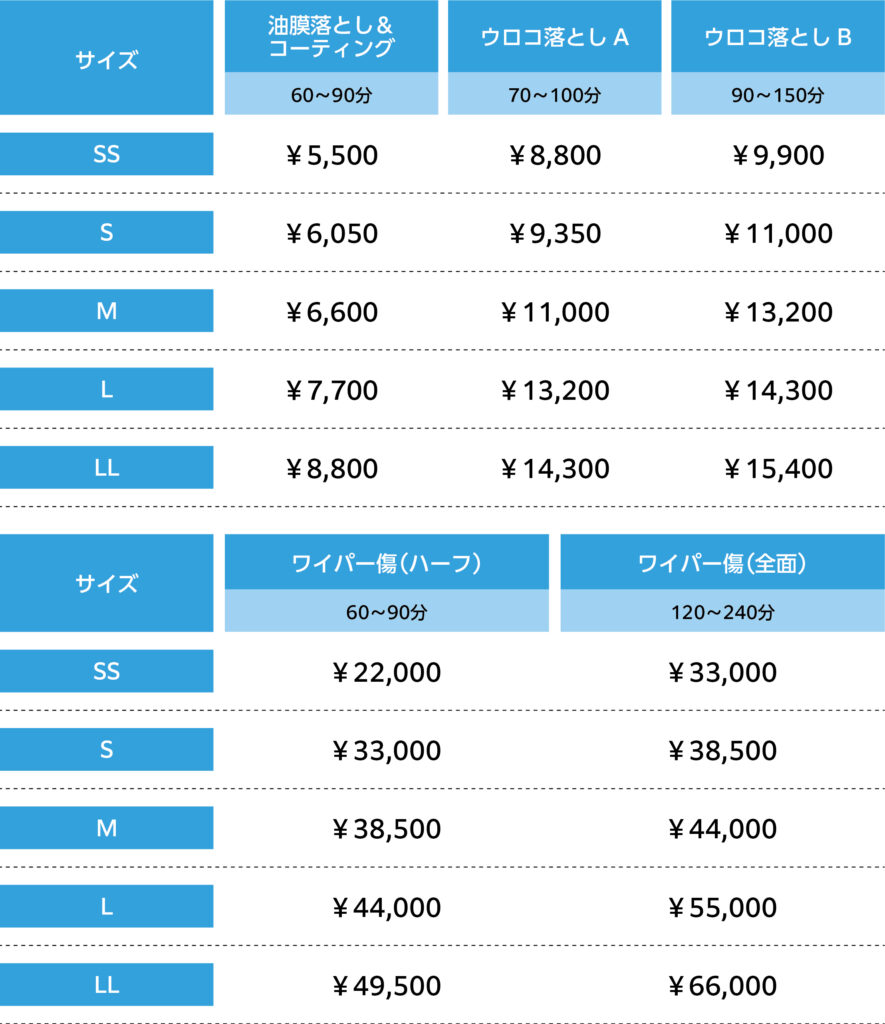Click the ウロコ落とし B column header
885x1024 pixels.
777,37
